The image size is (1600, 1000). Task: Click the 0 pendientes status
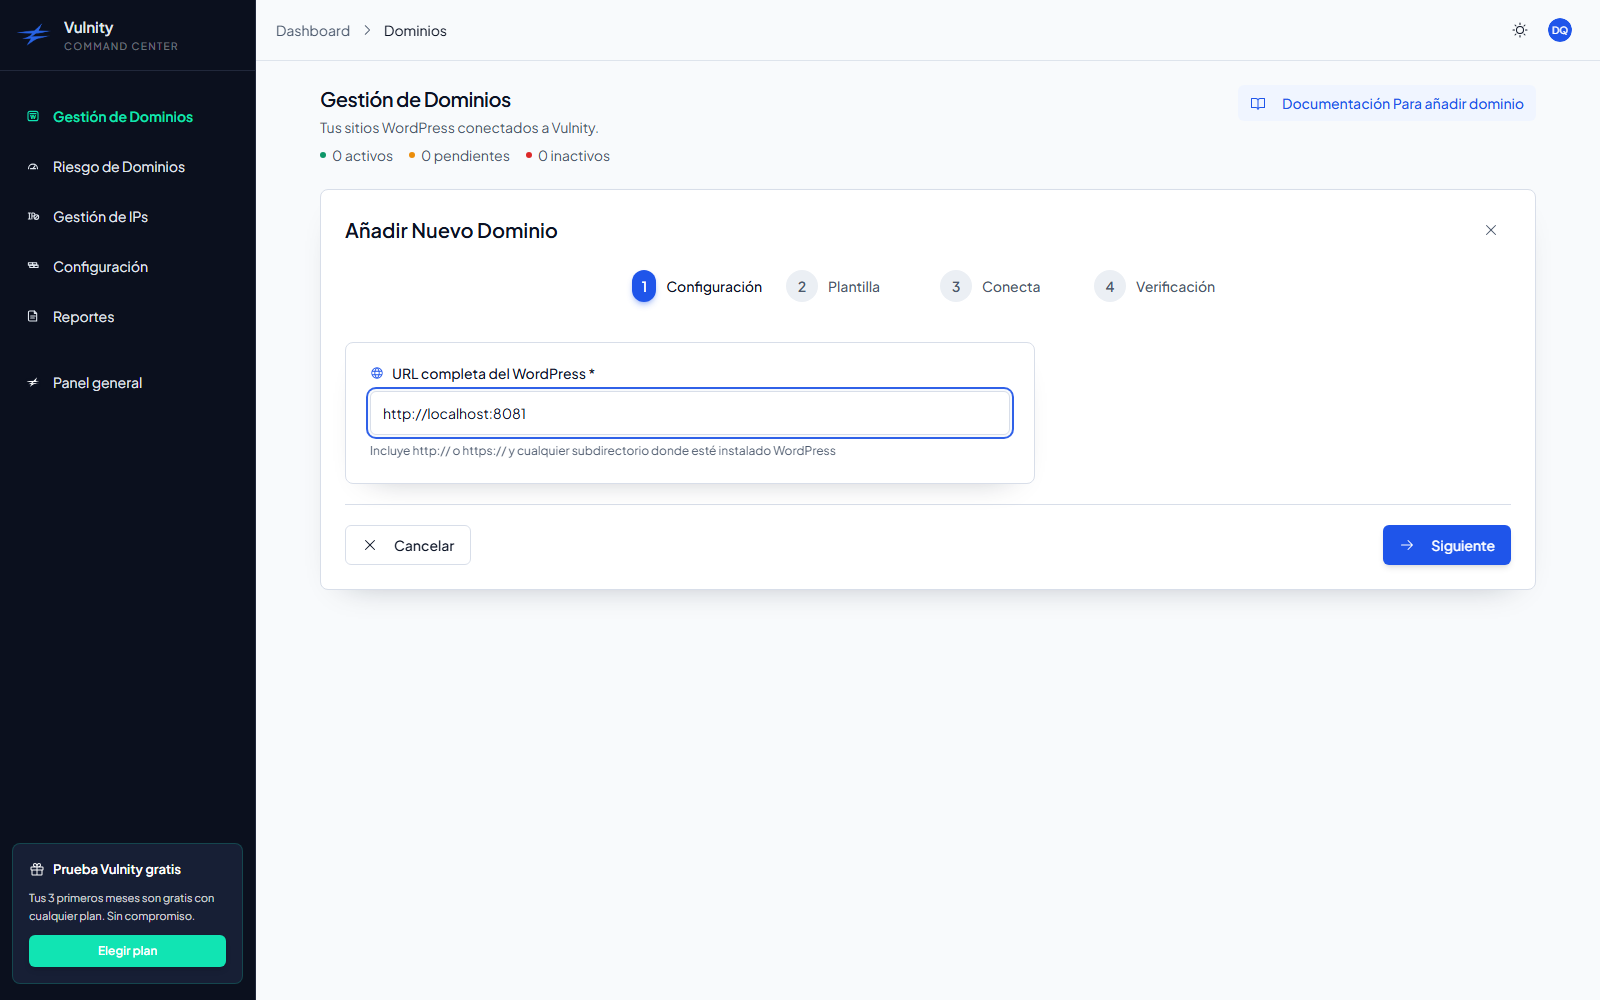460,156
